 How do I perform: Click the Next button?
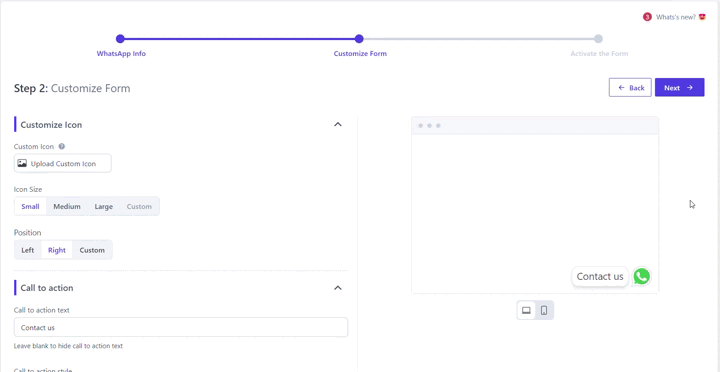679,87
